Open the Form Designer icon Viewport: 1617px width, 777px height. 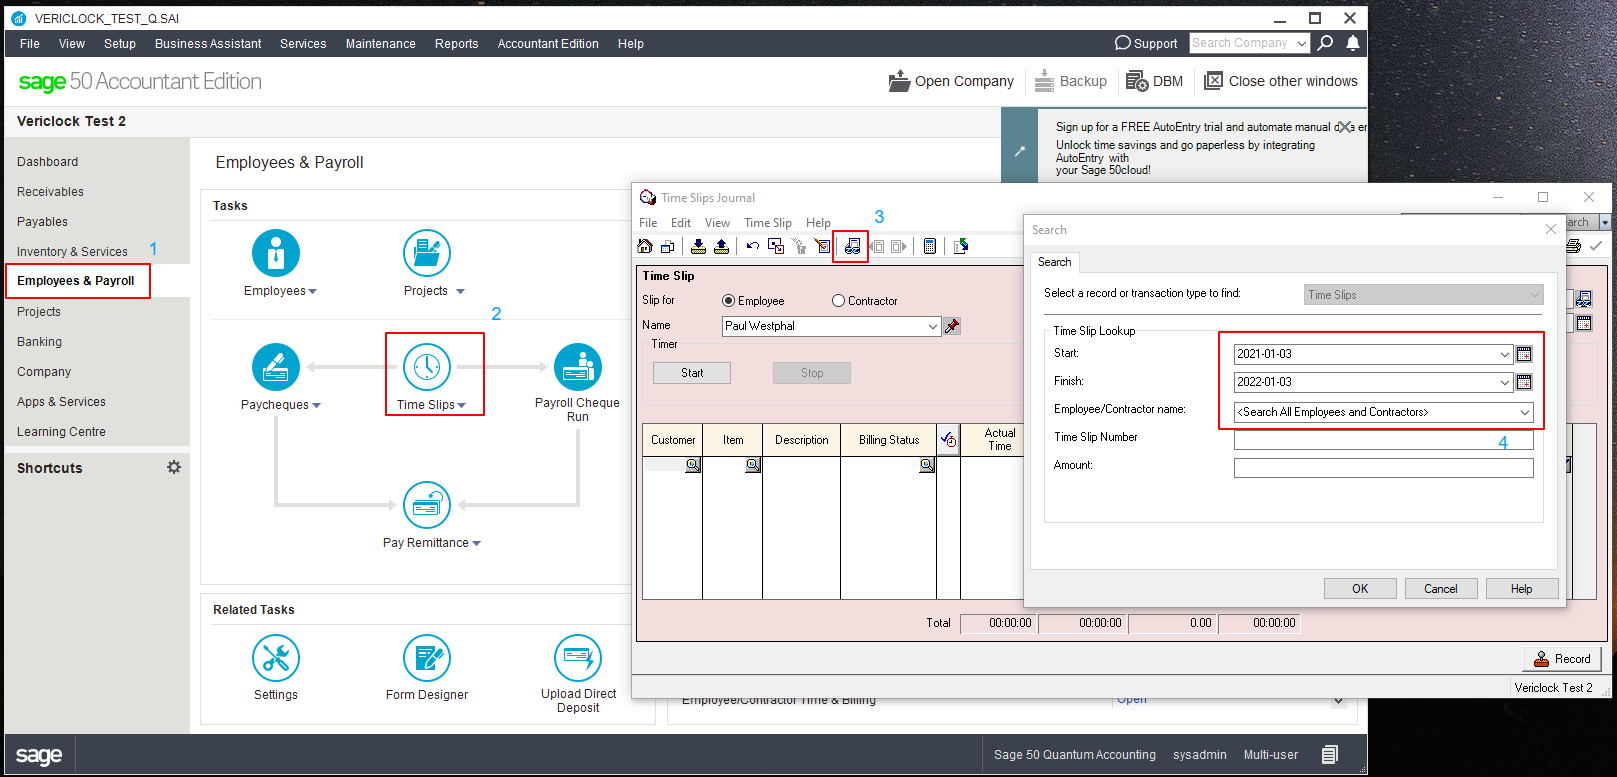coord(427,658)
